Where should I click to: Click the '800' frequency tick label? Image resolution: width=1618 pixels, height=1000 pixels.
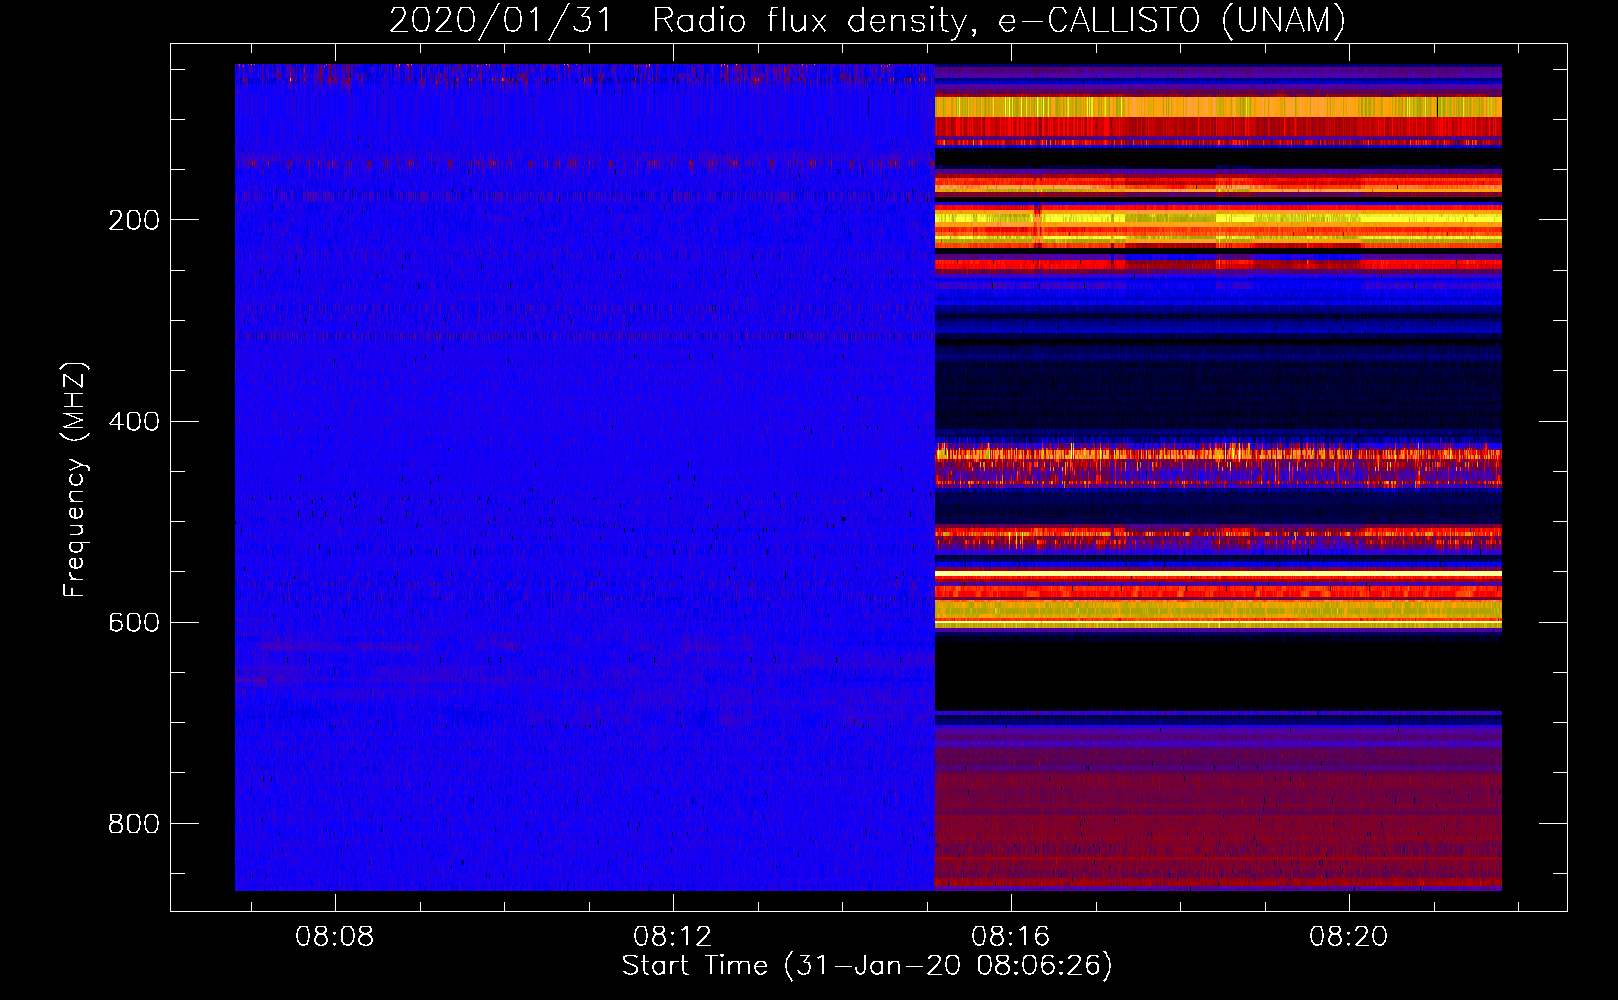point(134,824)
